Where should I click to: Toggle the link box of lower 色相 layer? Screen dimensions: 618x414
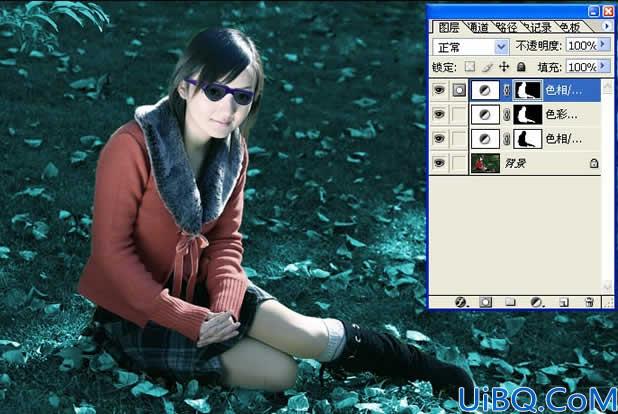point(459,138)
